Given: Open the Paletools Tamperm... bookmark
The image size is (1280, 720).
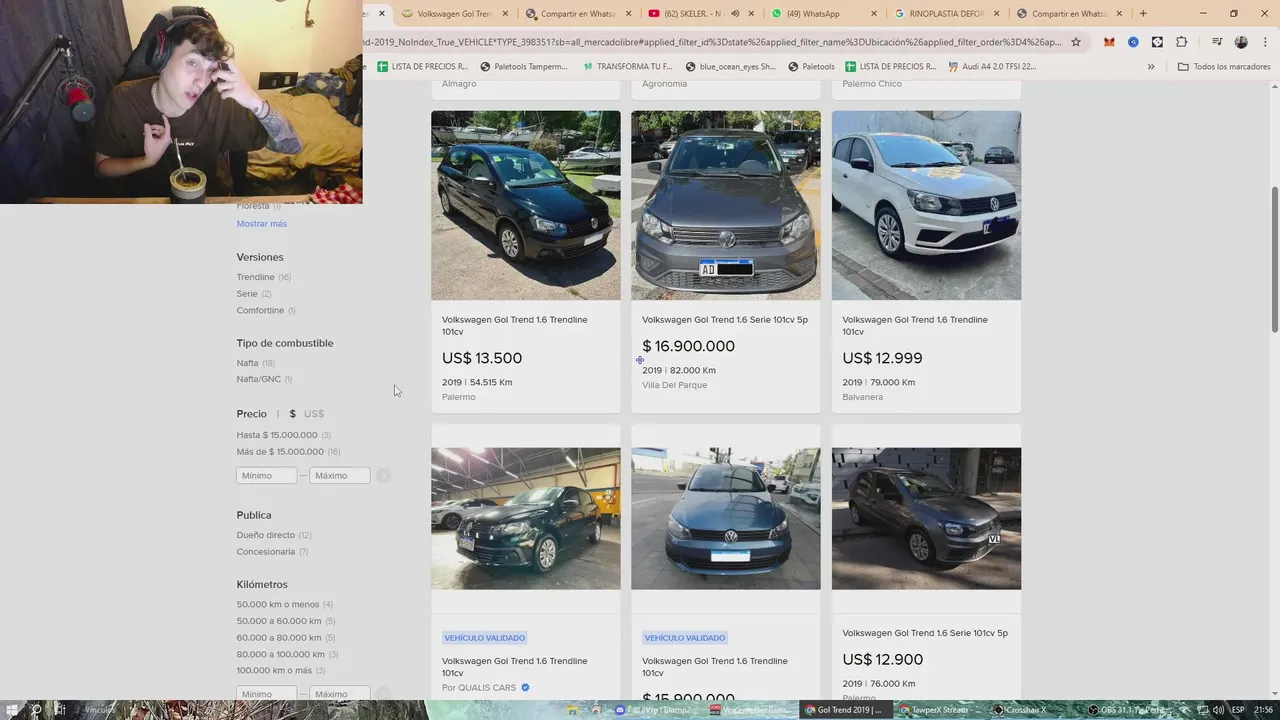Looking at the screenshot, I should (523, 67).
